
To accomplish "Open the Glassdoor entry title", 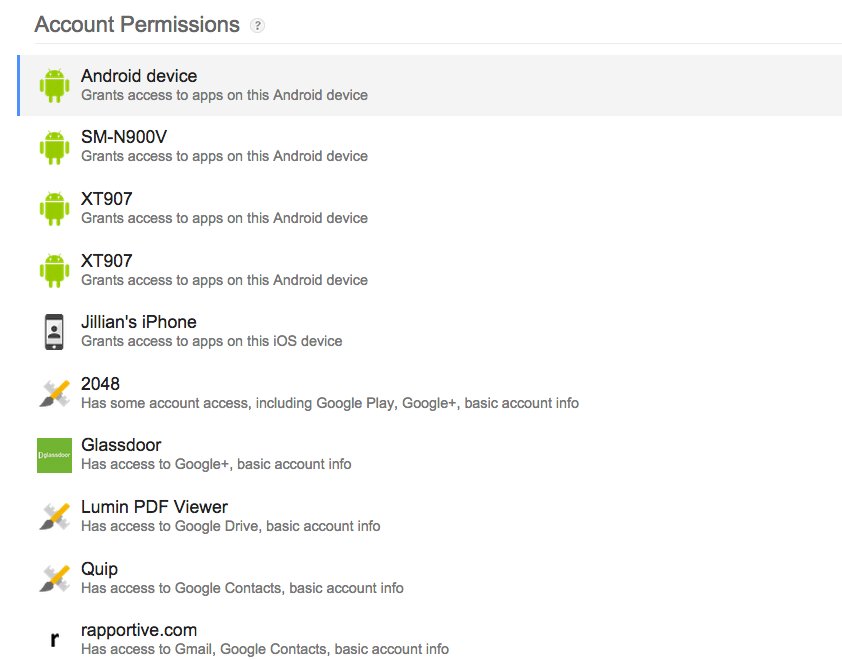I will pos(121,445).
